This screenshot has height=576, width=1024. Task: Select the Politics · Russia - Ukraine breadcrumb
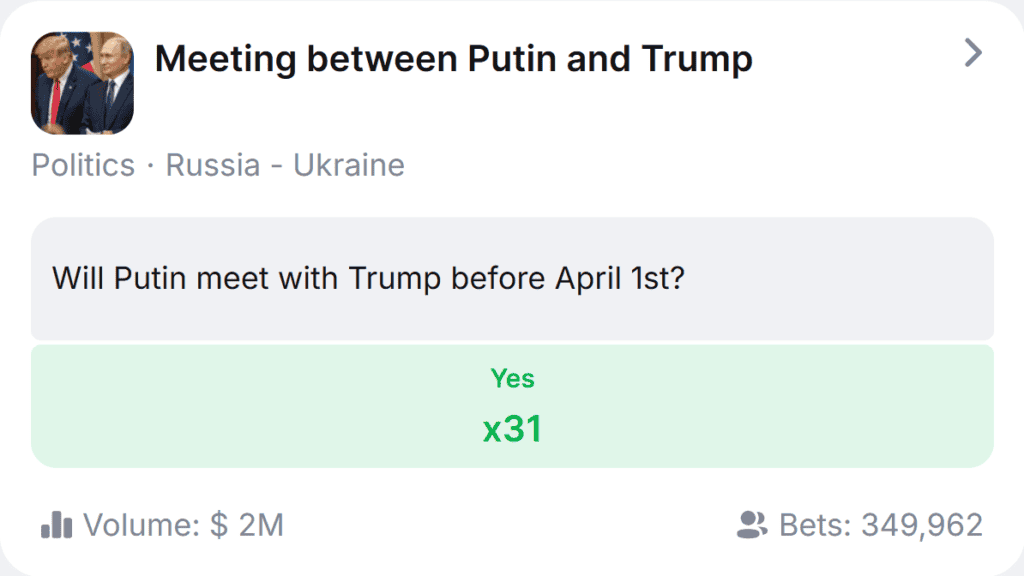(x=218, y=165)
